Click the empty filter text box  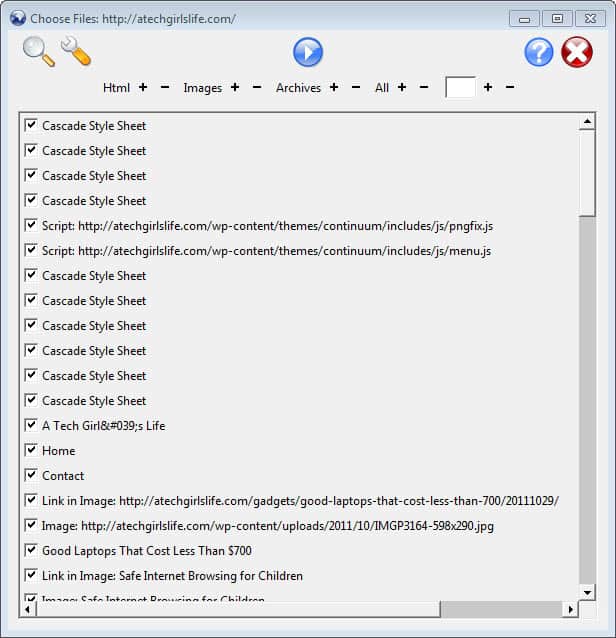pyautogui.click(x=460, y=88)
